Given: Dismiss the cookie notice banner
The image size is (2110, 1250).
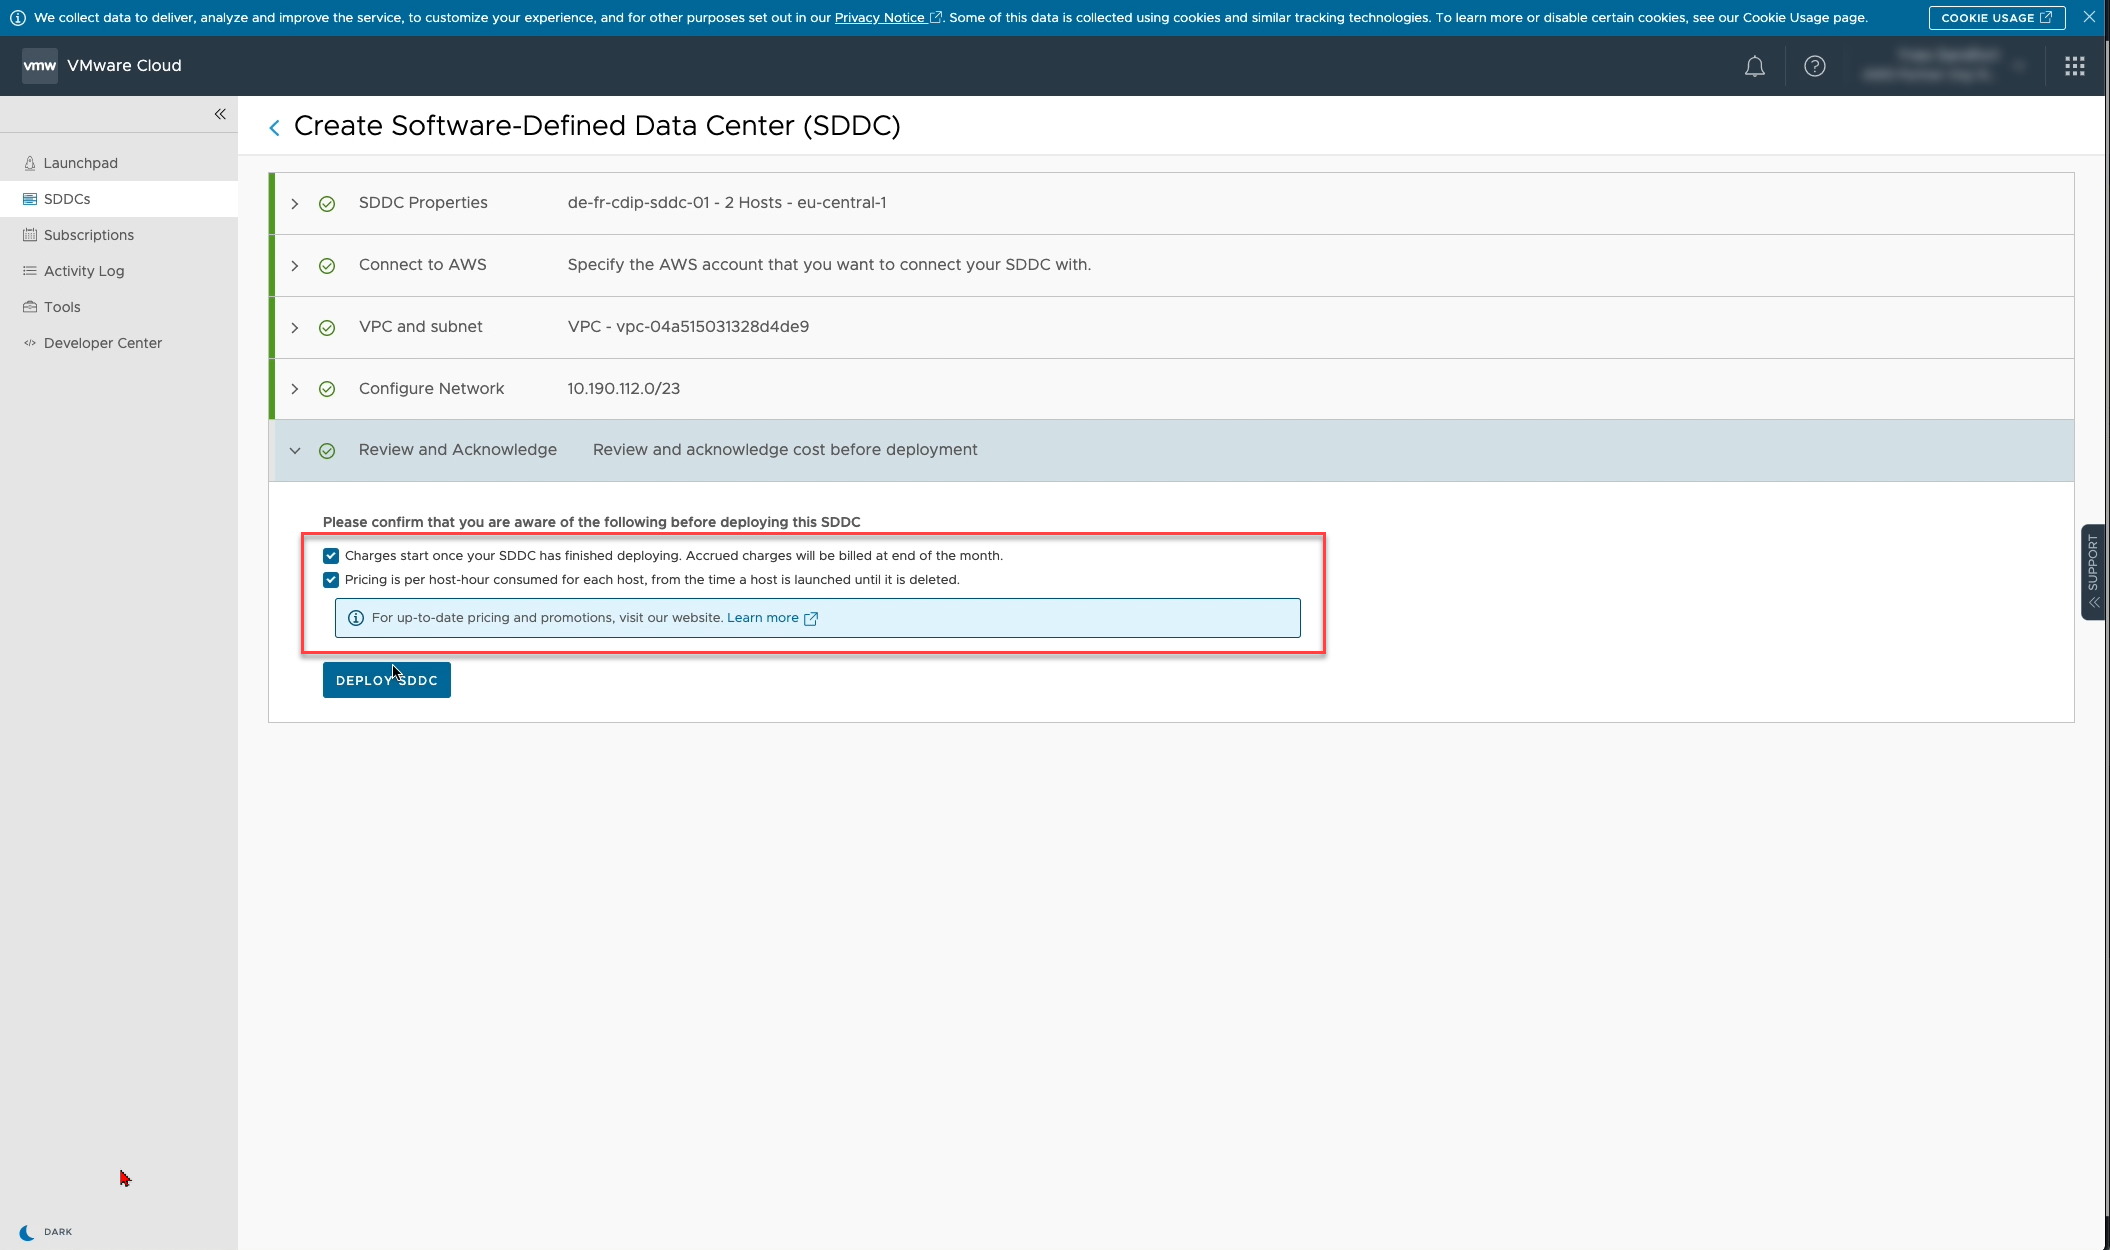Looking at the screenshot, I should pyautogui.click(x=2089, y=17).
